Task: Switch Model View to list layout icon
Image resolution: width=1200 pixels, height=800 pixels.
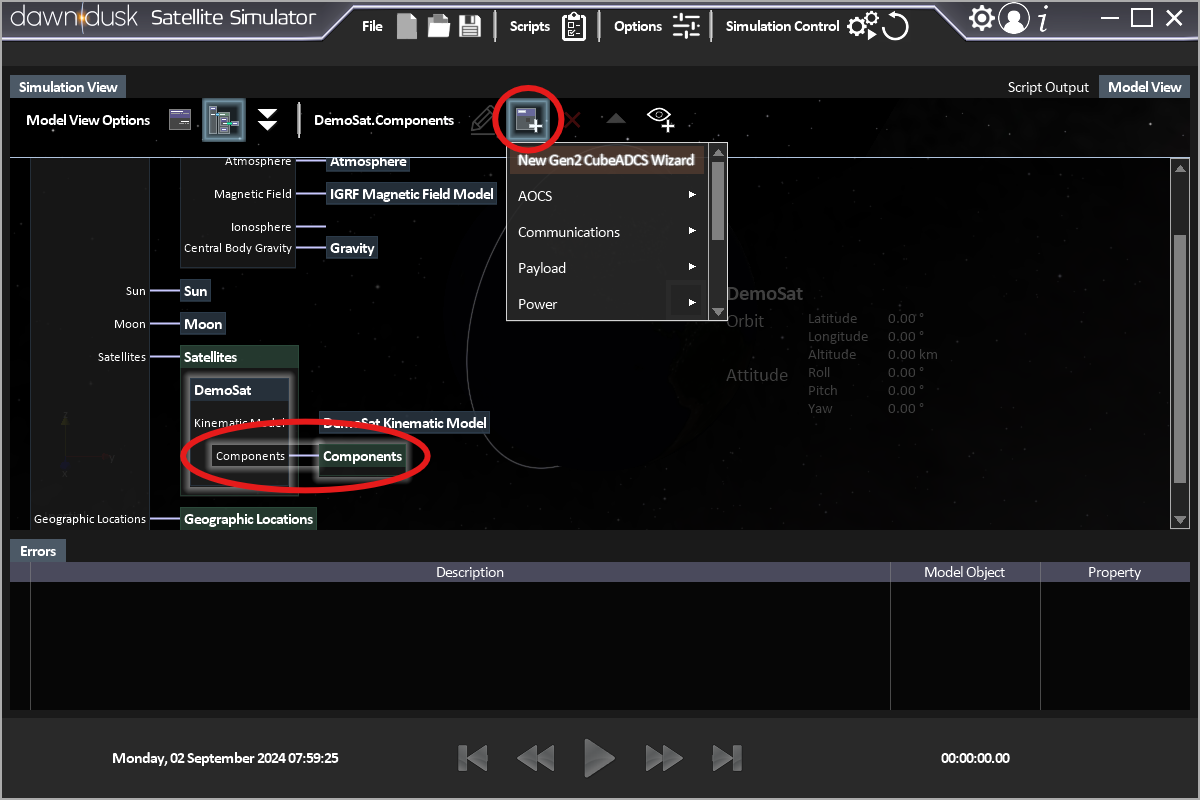Action: [179, 120]
